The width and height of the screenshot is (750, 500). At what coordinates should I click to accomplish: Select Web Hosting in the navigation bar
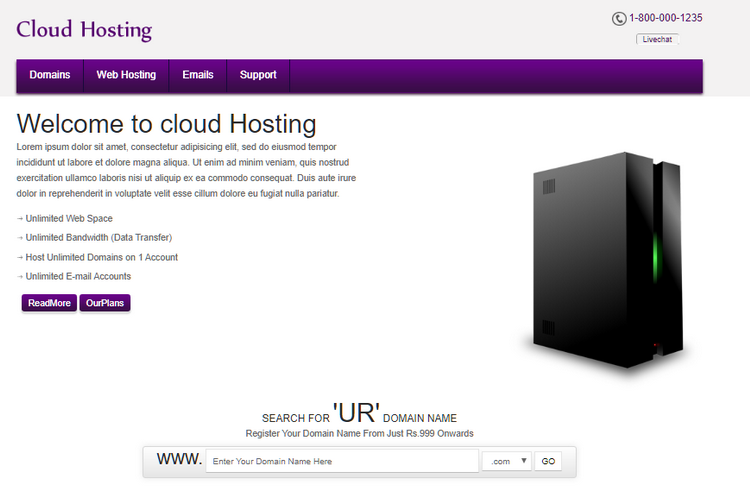point(126,75)
